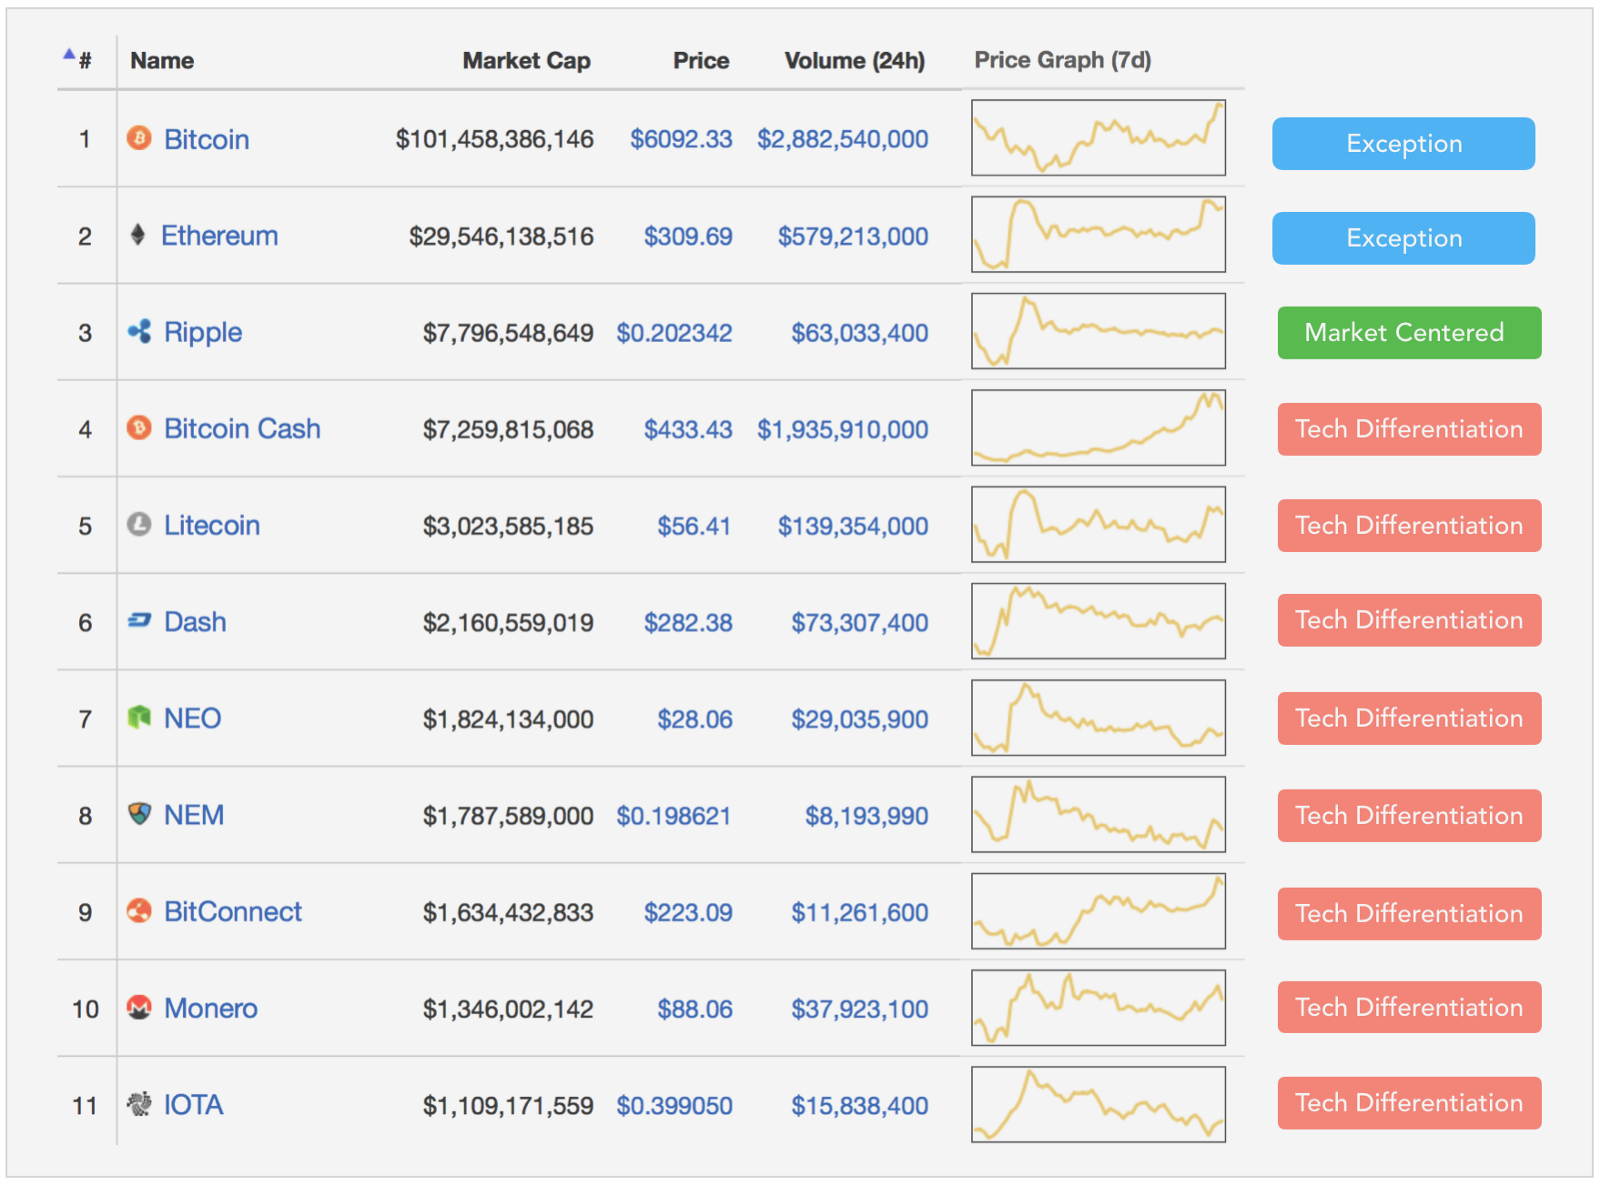This screenshot has width=1600, height=1184.
Task: Click the Dash logo icon
Action: (x=139, y=621)
